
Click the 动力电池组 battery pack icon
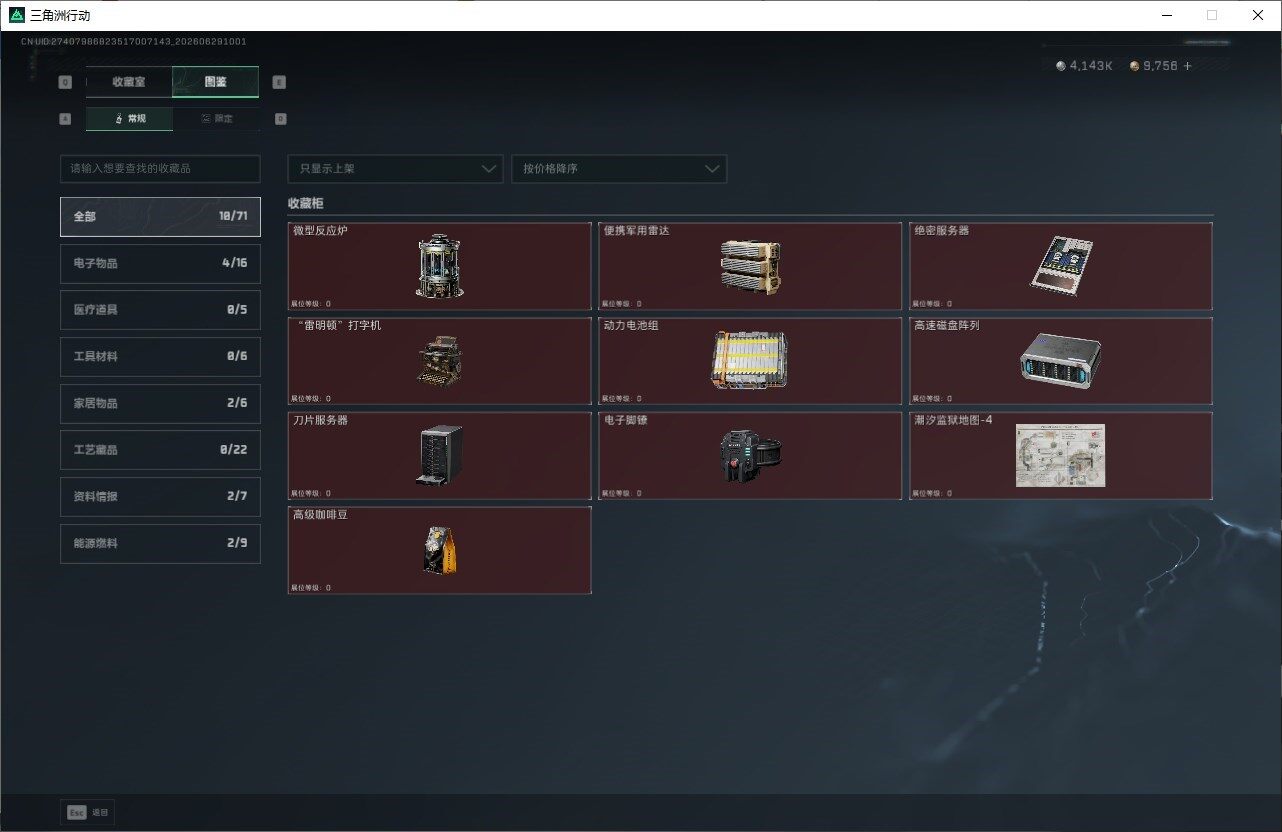[x=750, y=360]
